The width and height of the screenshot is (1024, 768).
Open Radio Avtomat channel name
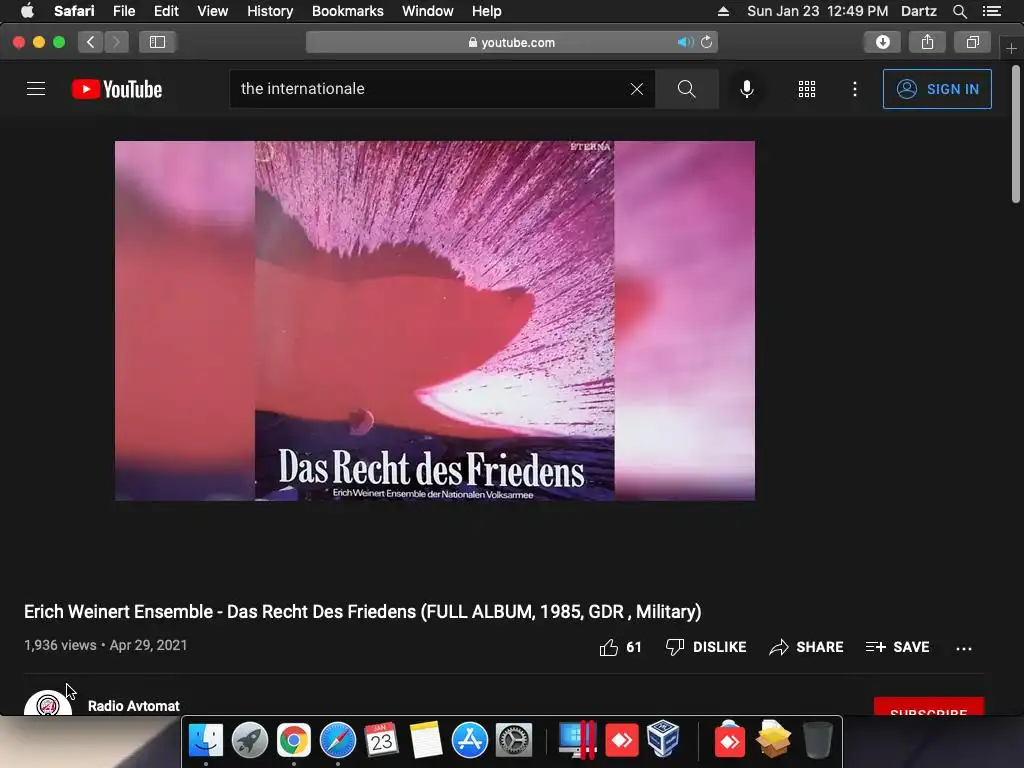(133, 706)
